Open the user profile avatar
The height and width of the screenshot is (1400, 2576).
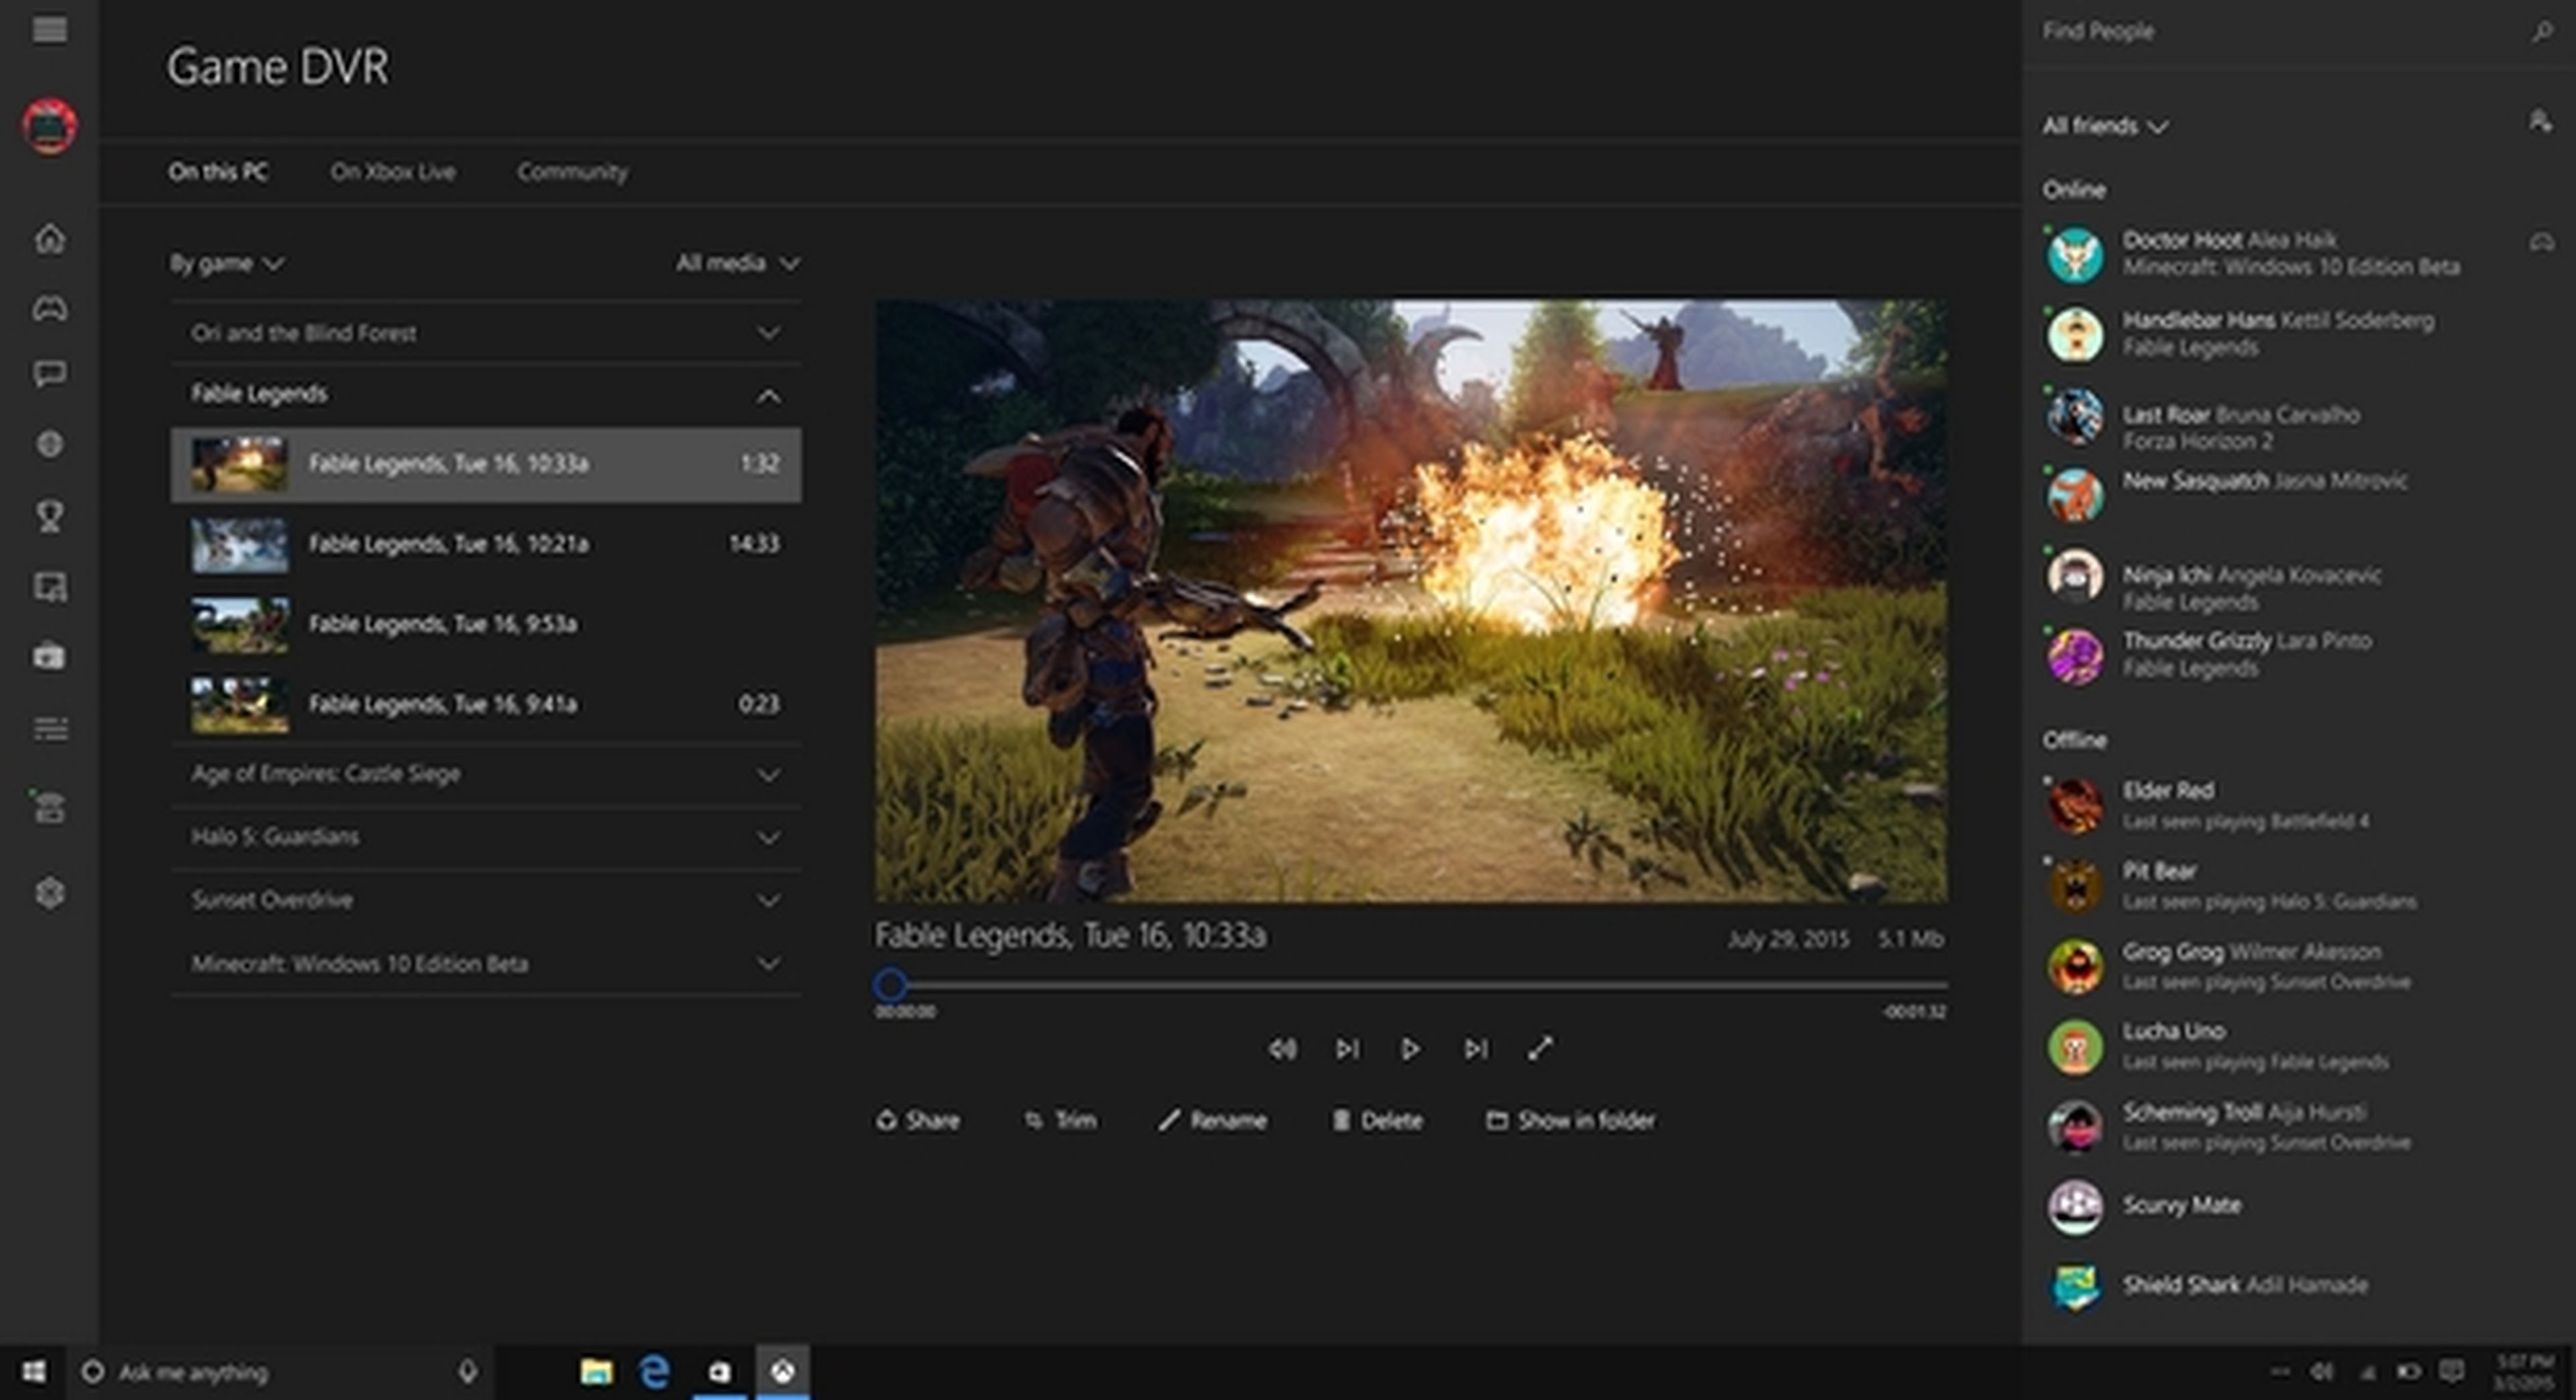(x=50, y=126)
